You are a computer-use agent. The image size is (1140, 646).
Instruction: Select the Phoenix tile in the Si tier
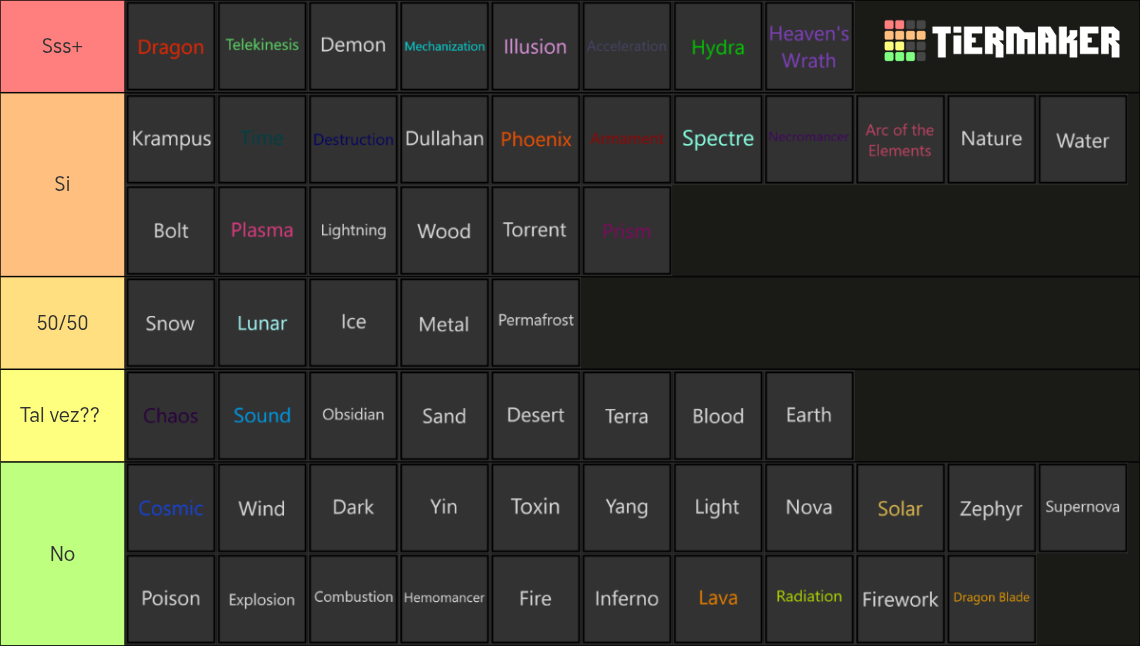pyautogui.click(x=535, y=139)
